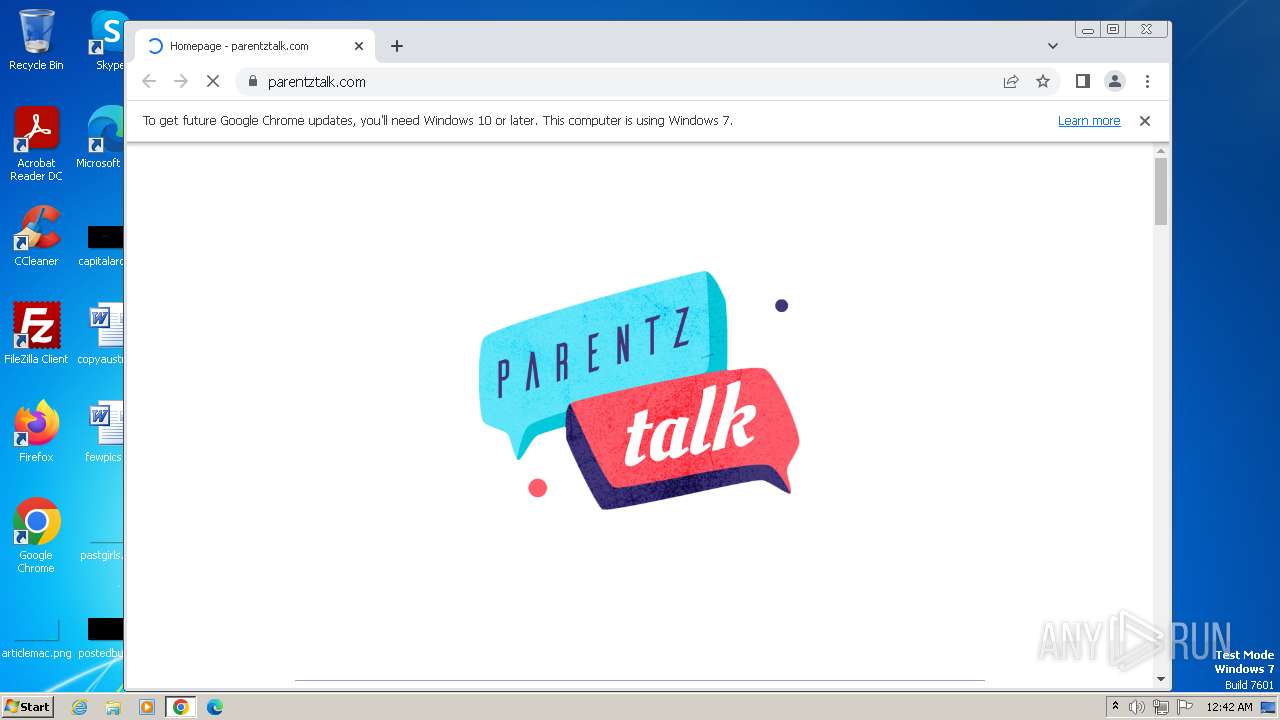
Task: Open Learn more link about updates
Action: 1089,120
